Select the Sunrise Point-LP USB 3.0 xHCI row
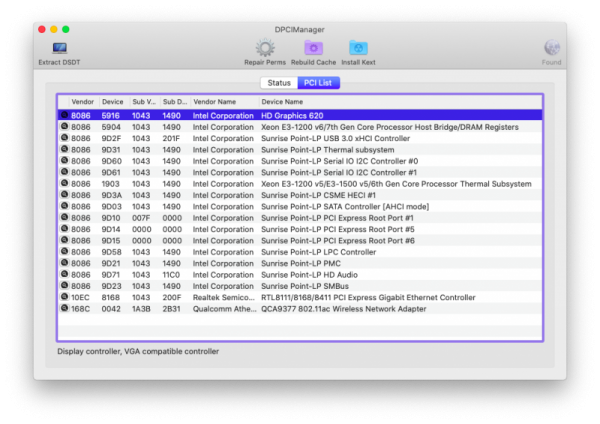The image size is (600, 424). click(x=300, y=138)
